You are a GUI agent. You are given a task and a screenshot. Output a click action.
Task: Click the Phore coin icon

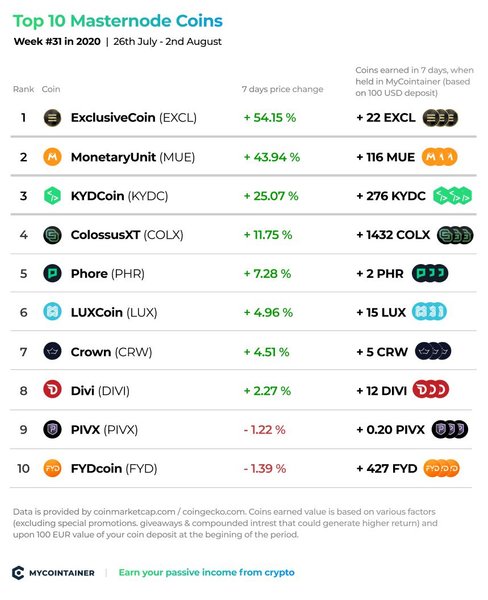52,274
